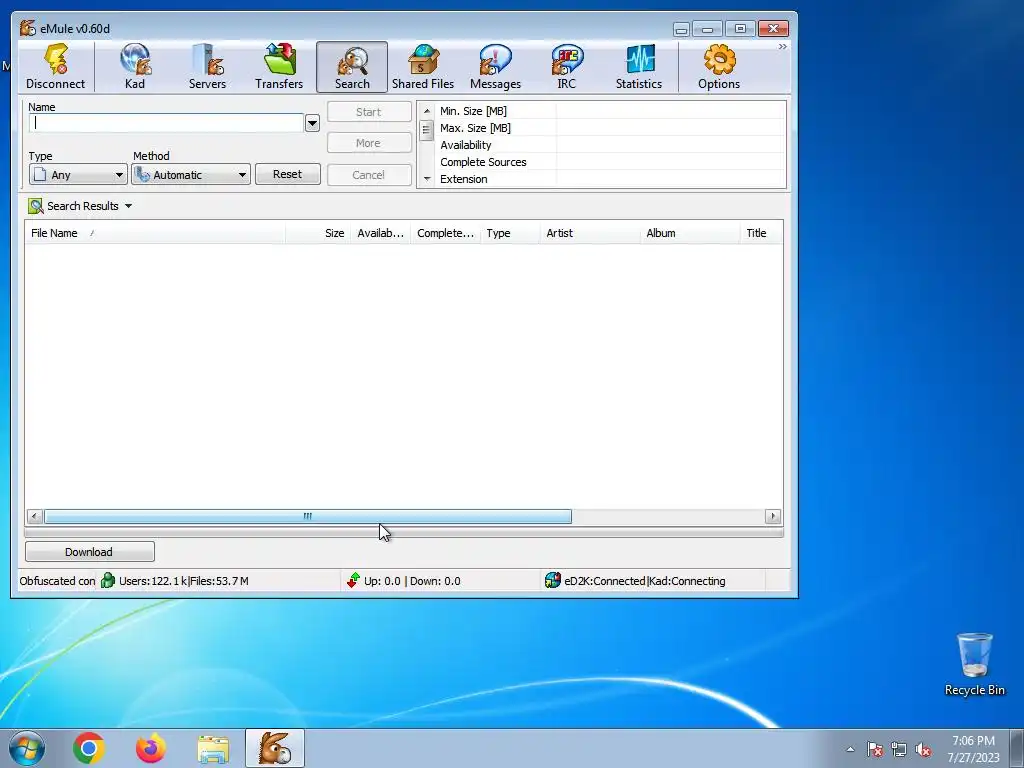This screenshot has height=768, width=1024.
Task: Click the Disconnect toolbar icon
Action: point(56,67)
